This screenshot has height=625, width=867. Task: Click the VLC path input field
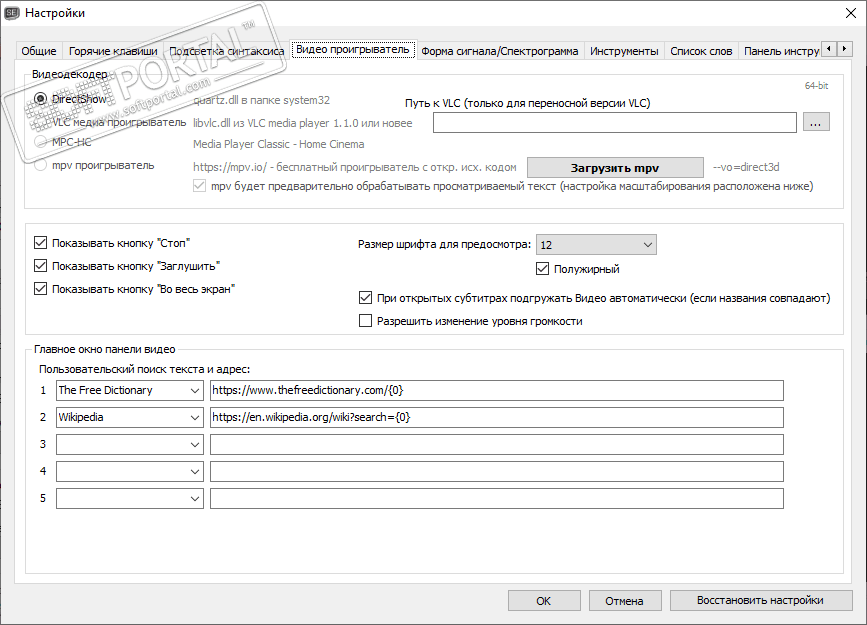click(x=615, y=122)
